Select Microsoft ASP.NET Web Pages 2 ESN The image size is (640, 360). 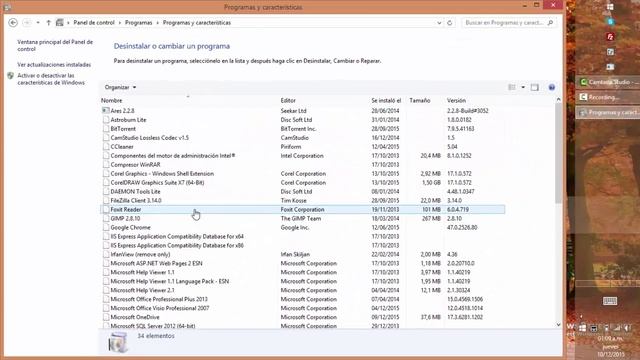coord(302,263)
